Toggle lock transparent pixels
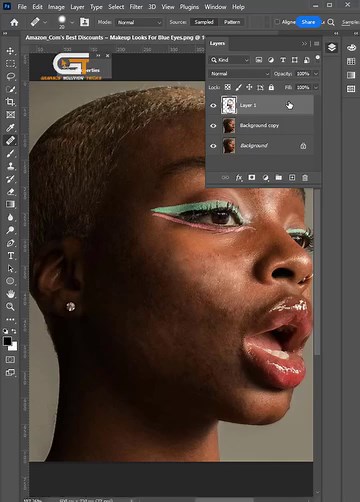This screenshot has width=360, height=502. pos(228,87)
